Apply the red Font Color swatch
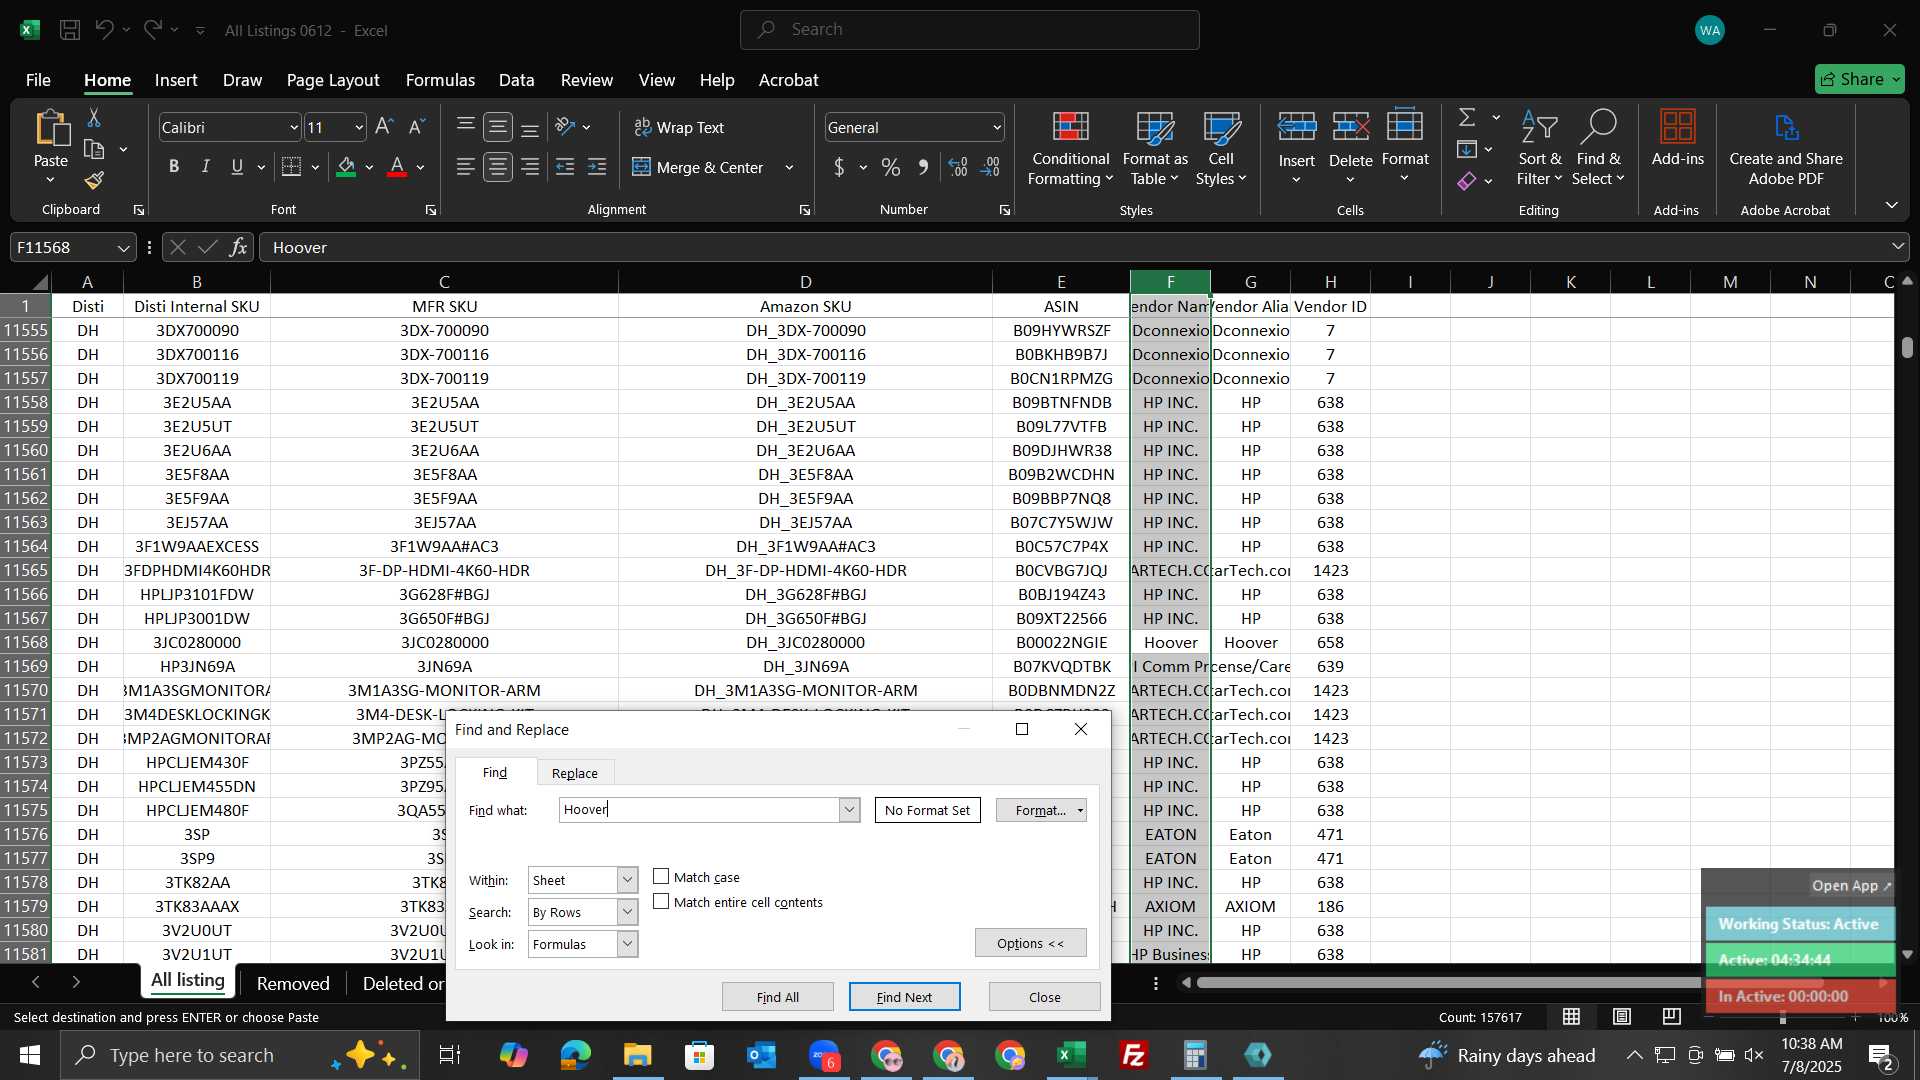The width and height of the screenshot is (1920, 1080). coord(397,167)
